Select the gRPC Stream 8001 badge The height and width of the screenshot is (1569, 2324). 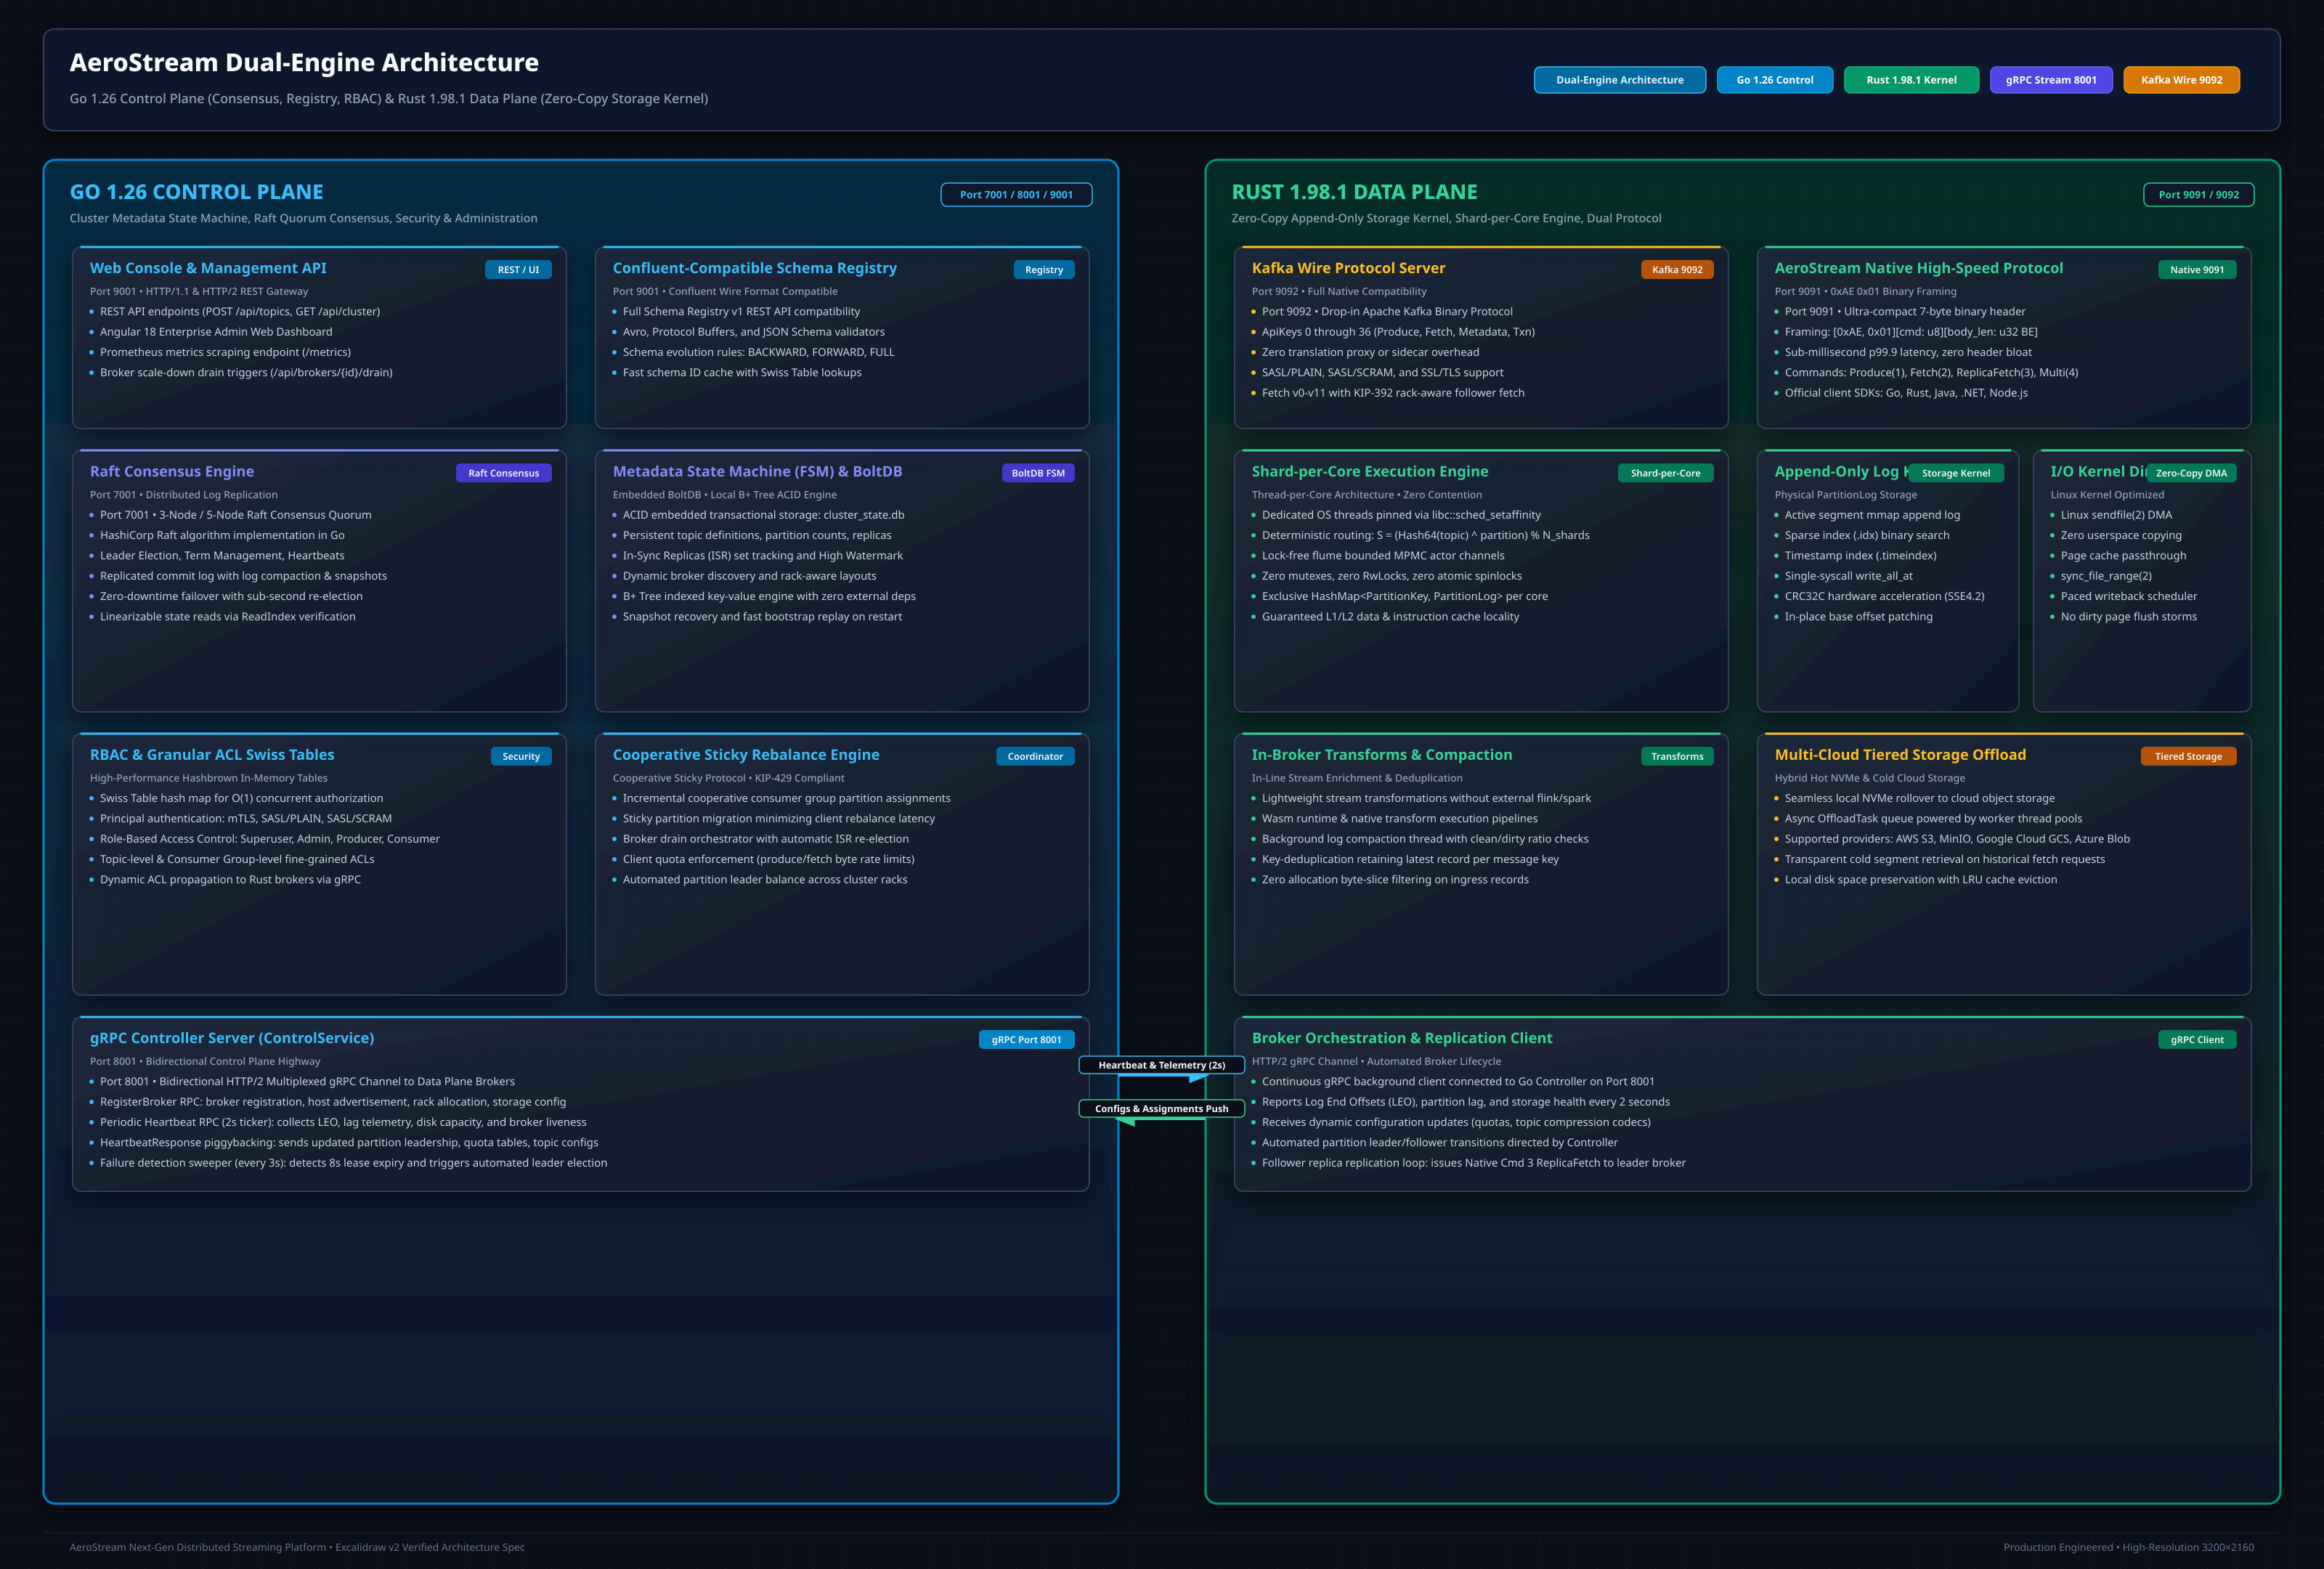click(2050, 80)
